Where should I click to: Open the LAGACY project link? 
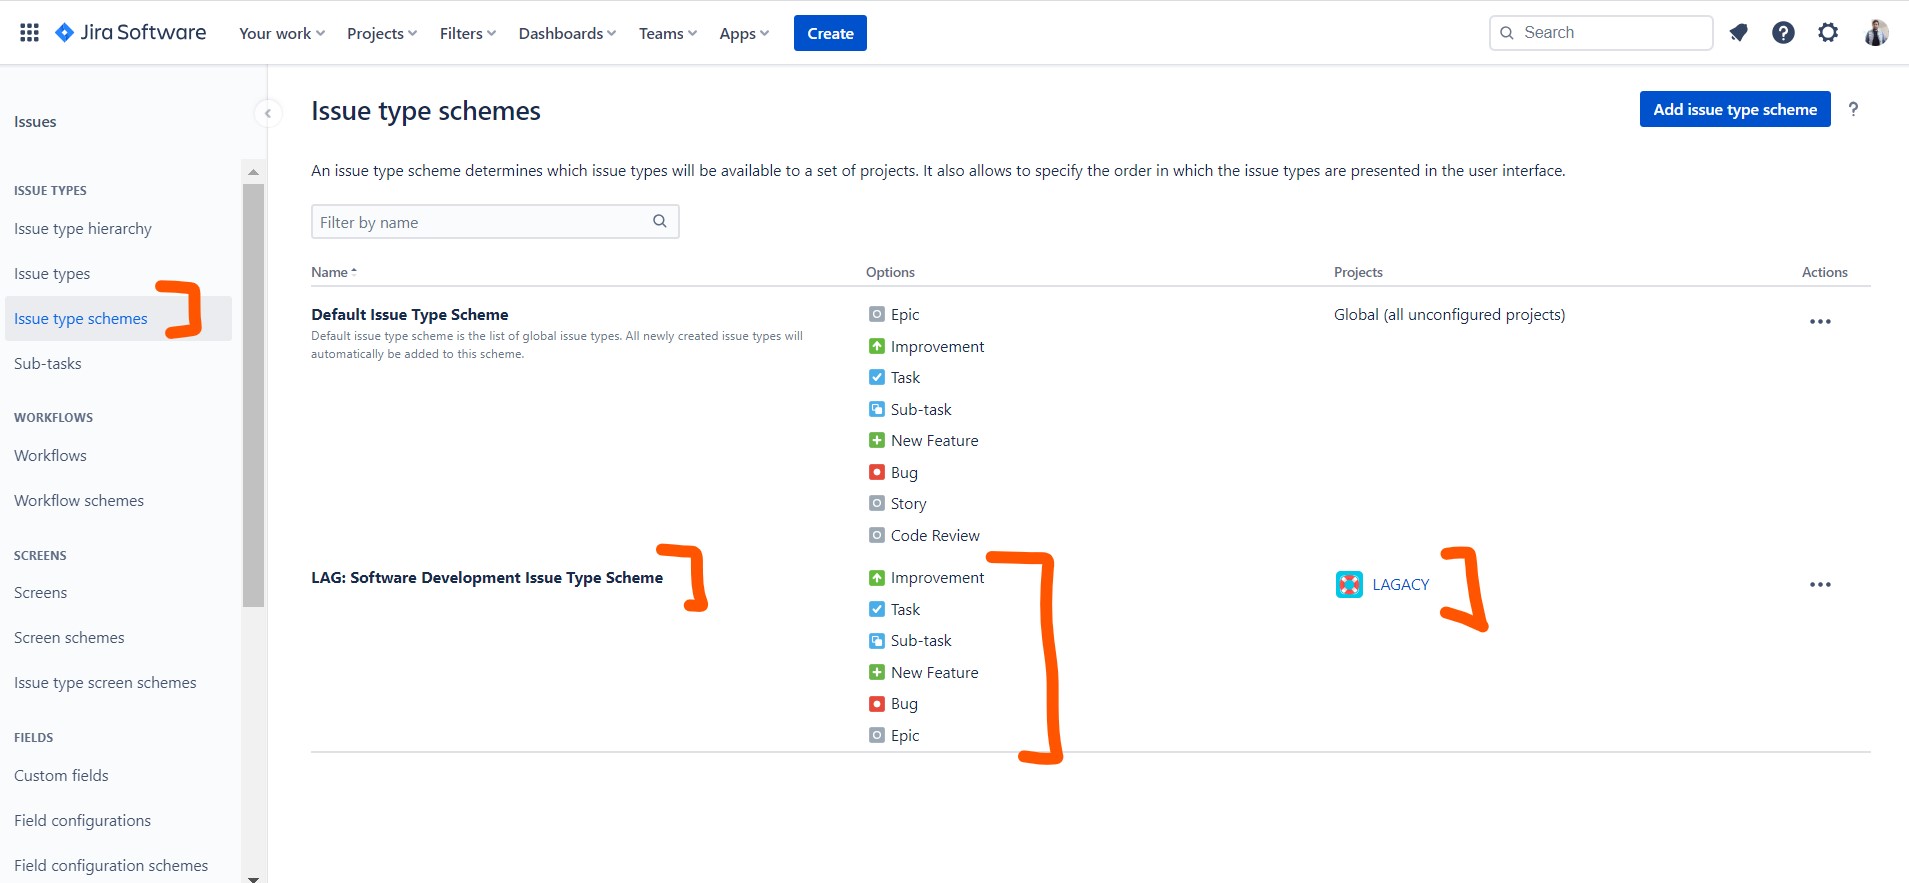(1400, 585)
